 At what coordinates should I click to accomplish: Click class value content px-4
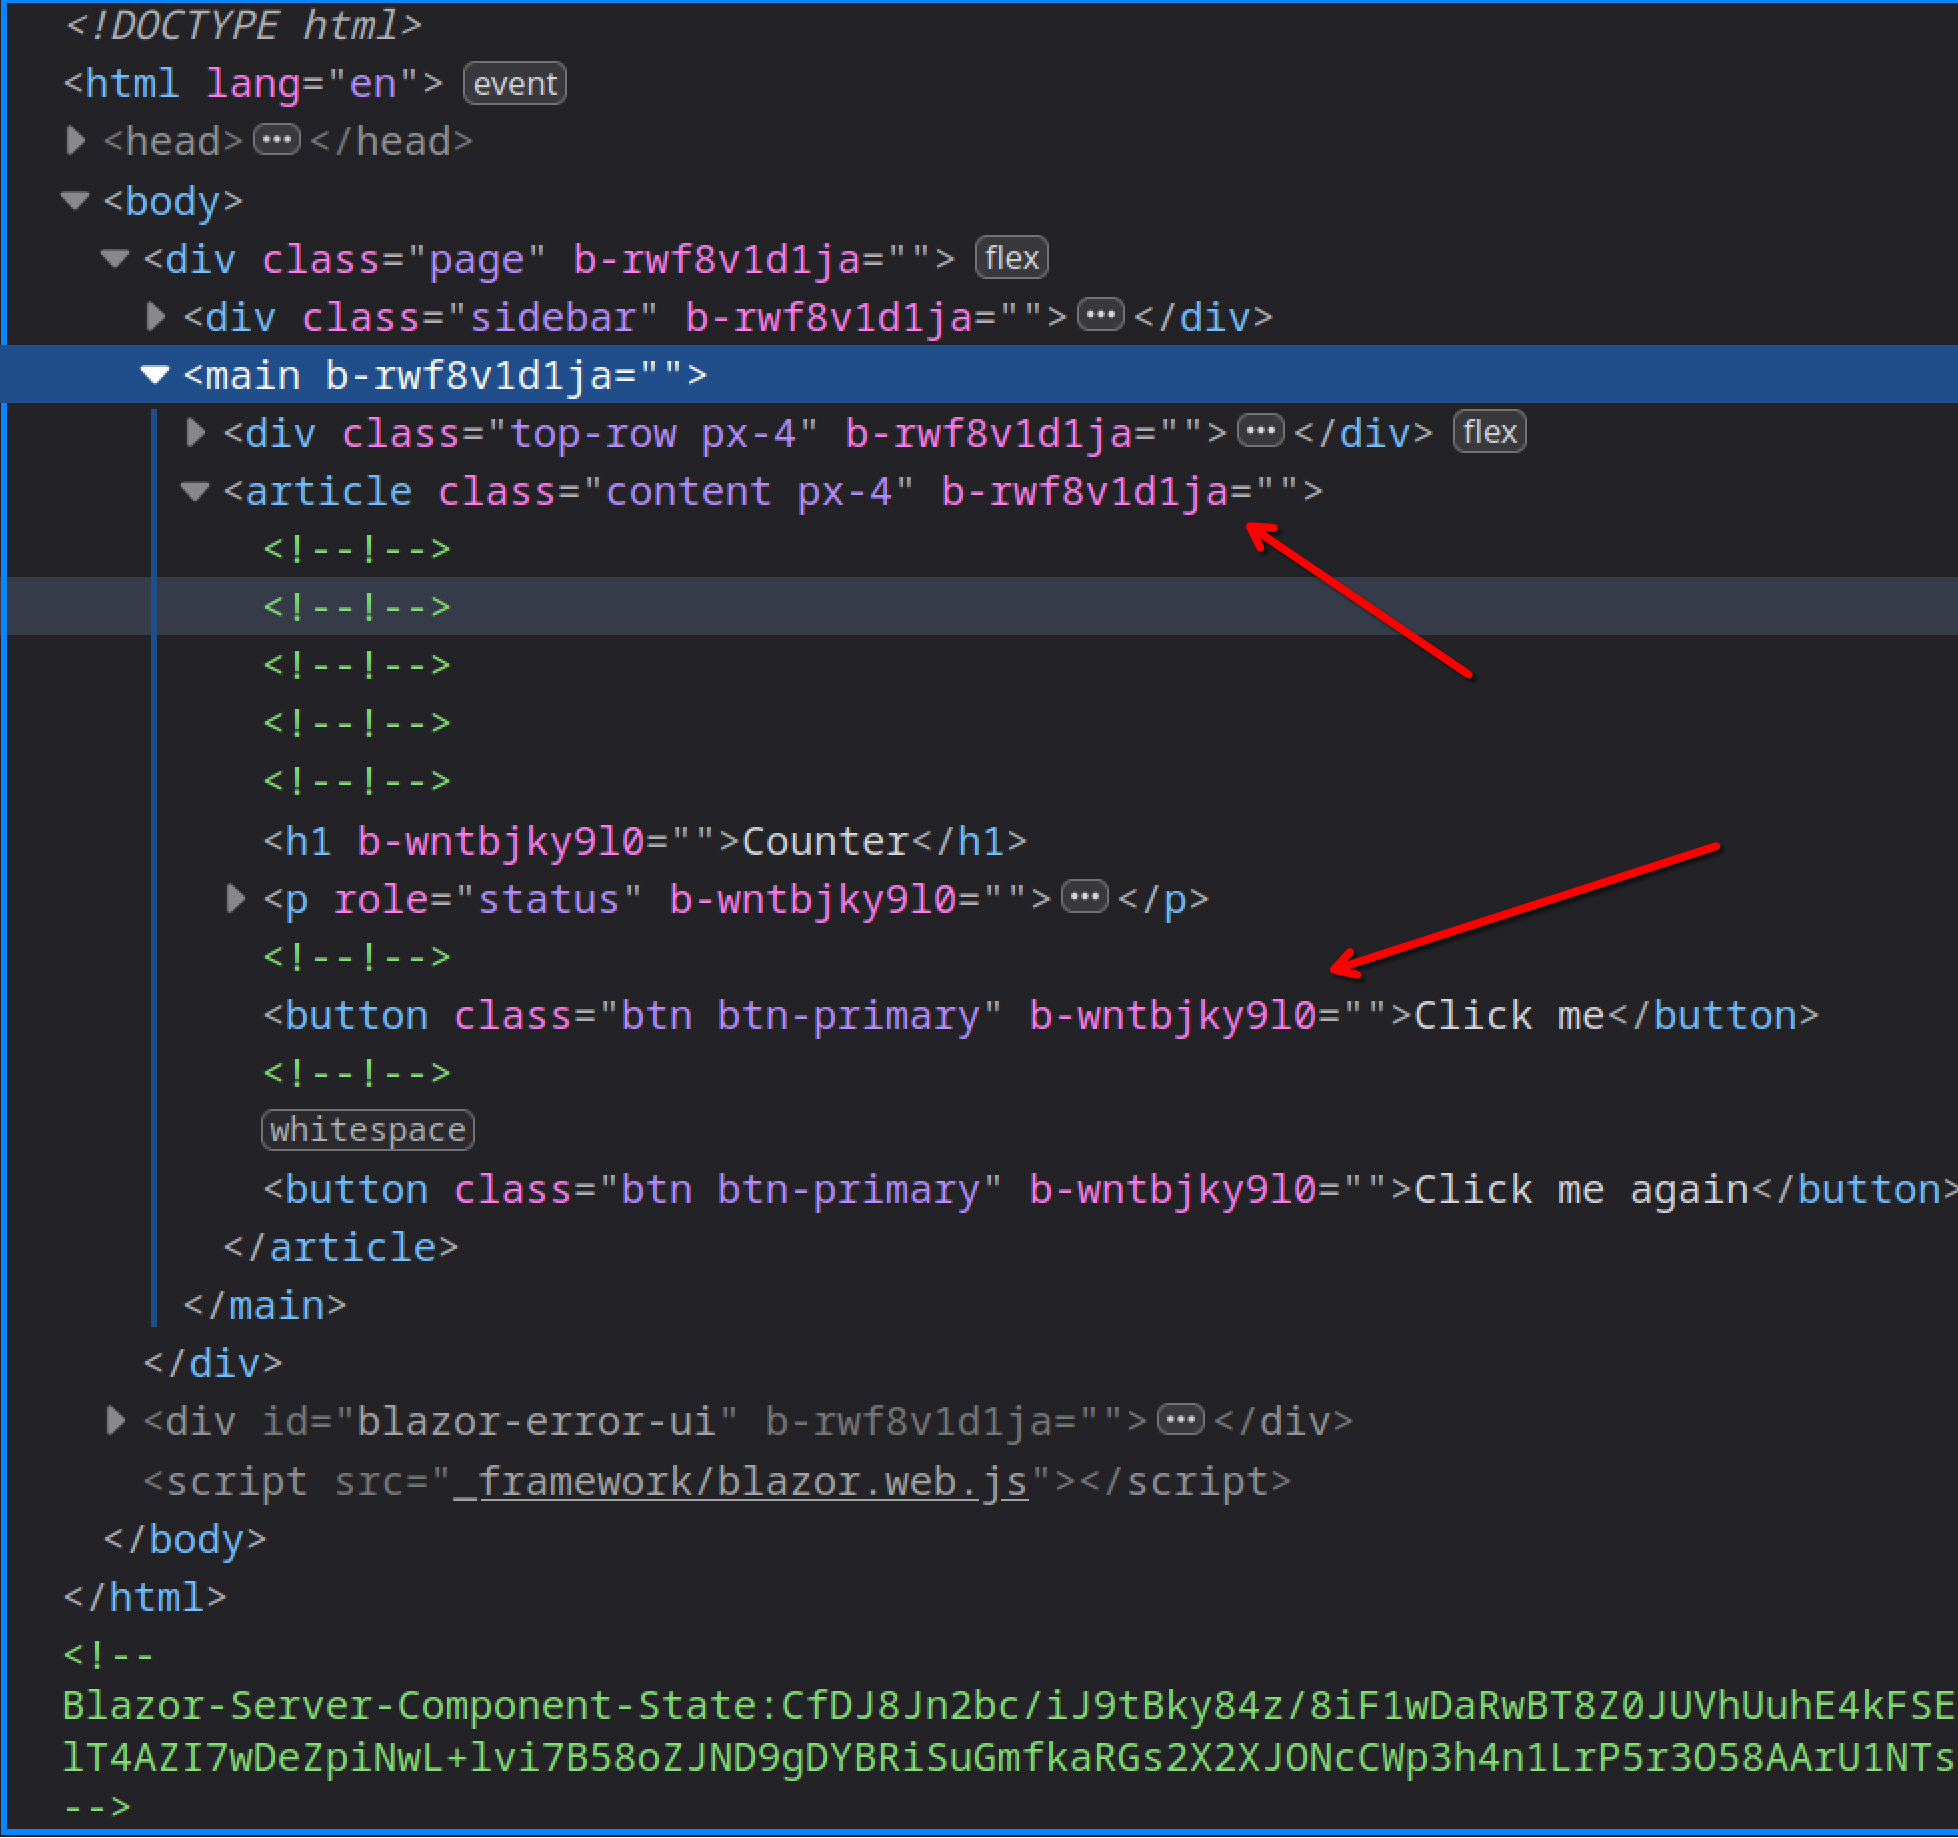pos(748,492)
